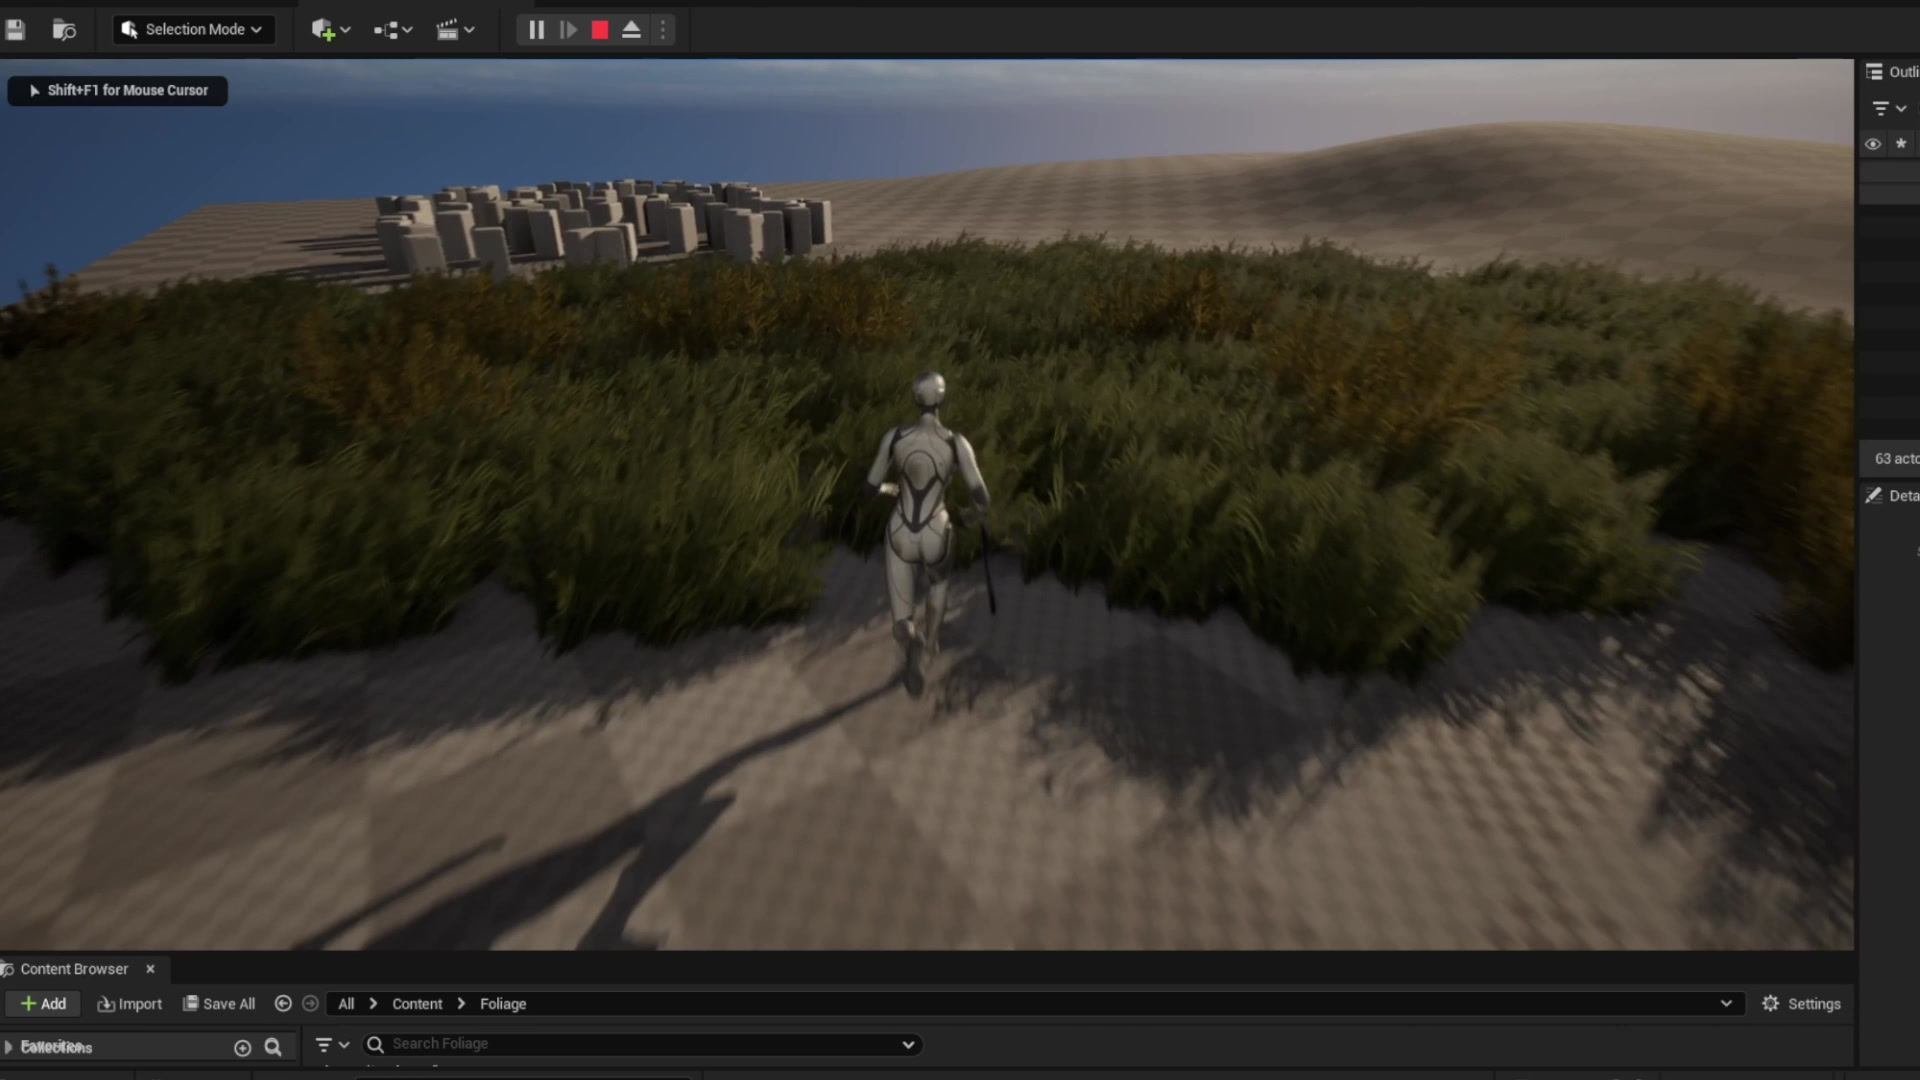
Task: Open the Selection Mode dropdown
Action: point(192,30)
